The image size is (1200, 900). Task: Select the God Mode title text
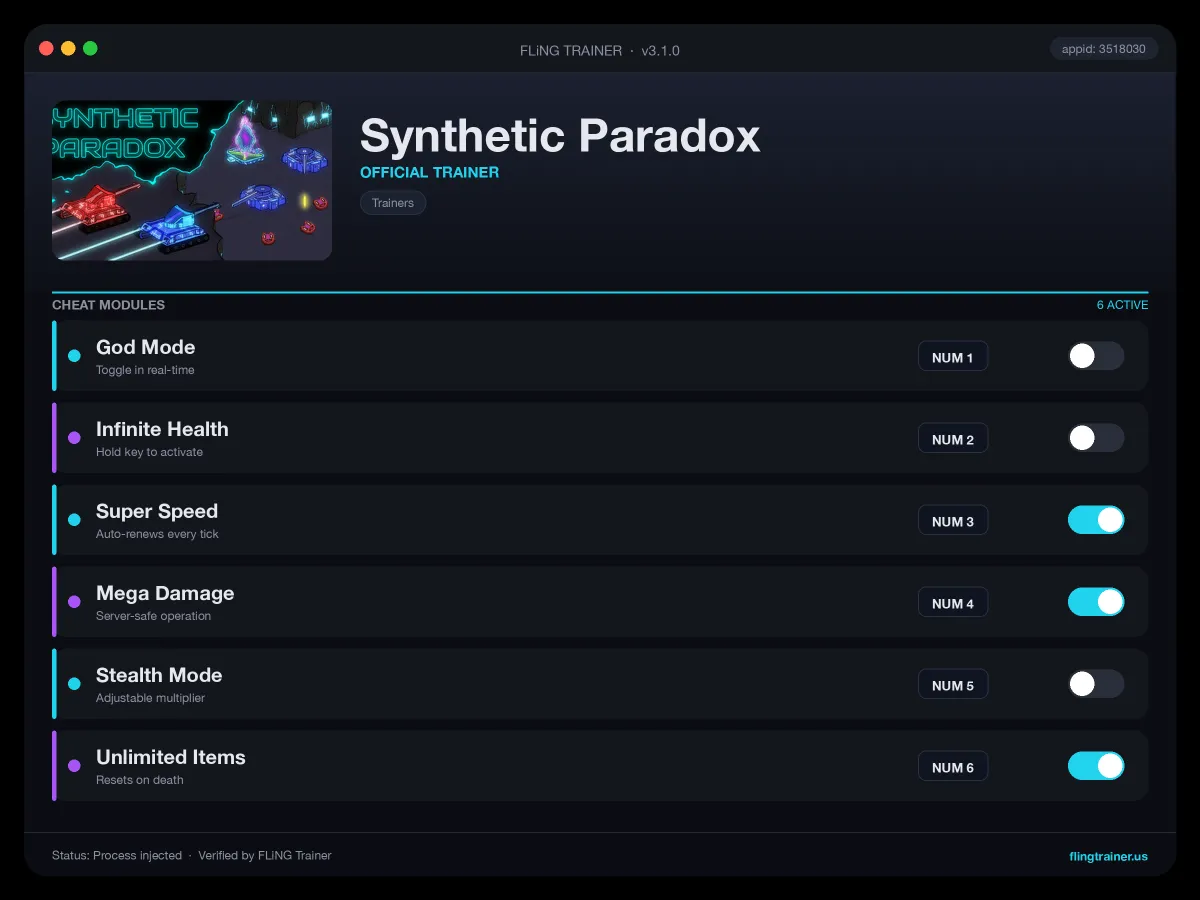tap(145, 347)
